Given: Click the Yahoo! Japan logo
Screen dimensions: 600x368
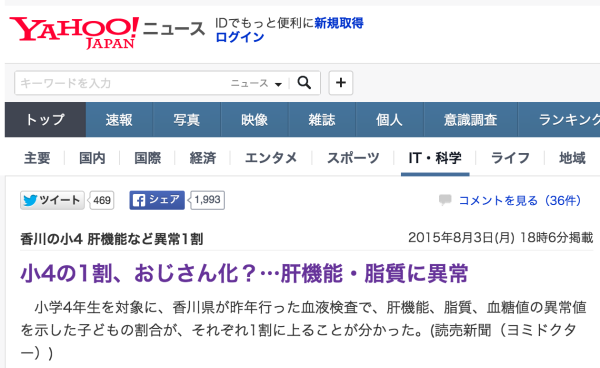Looking at the screenshot, I should 74,33.
